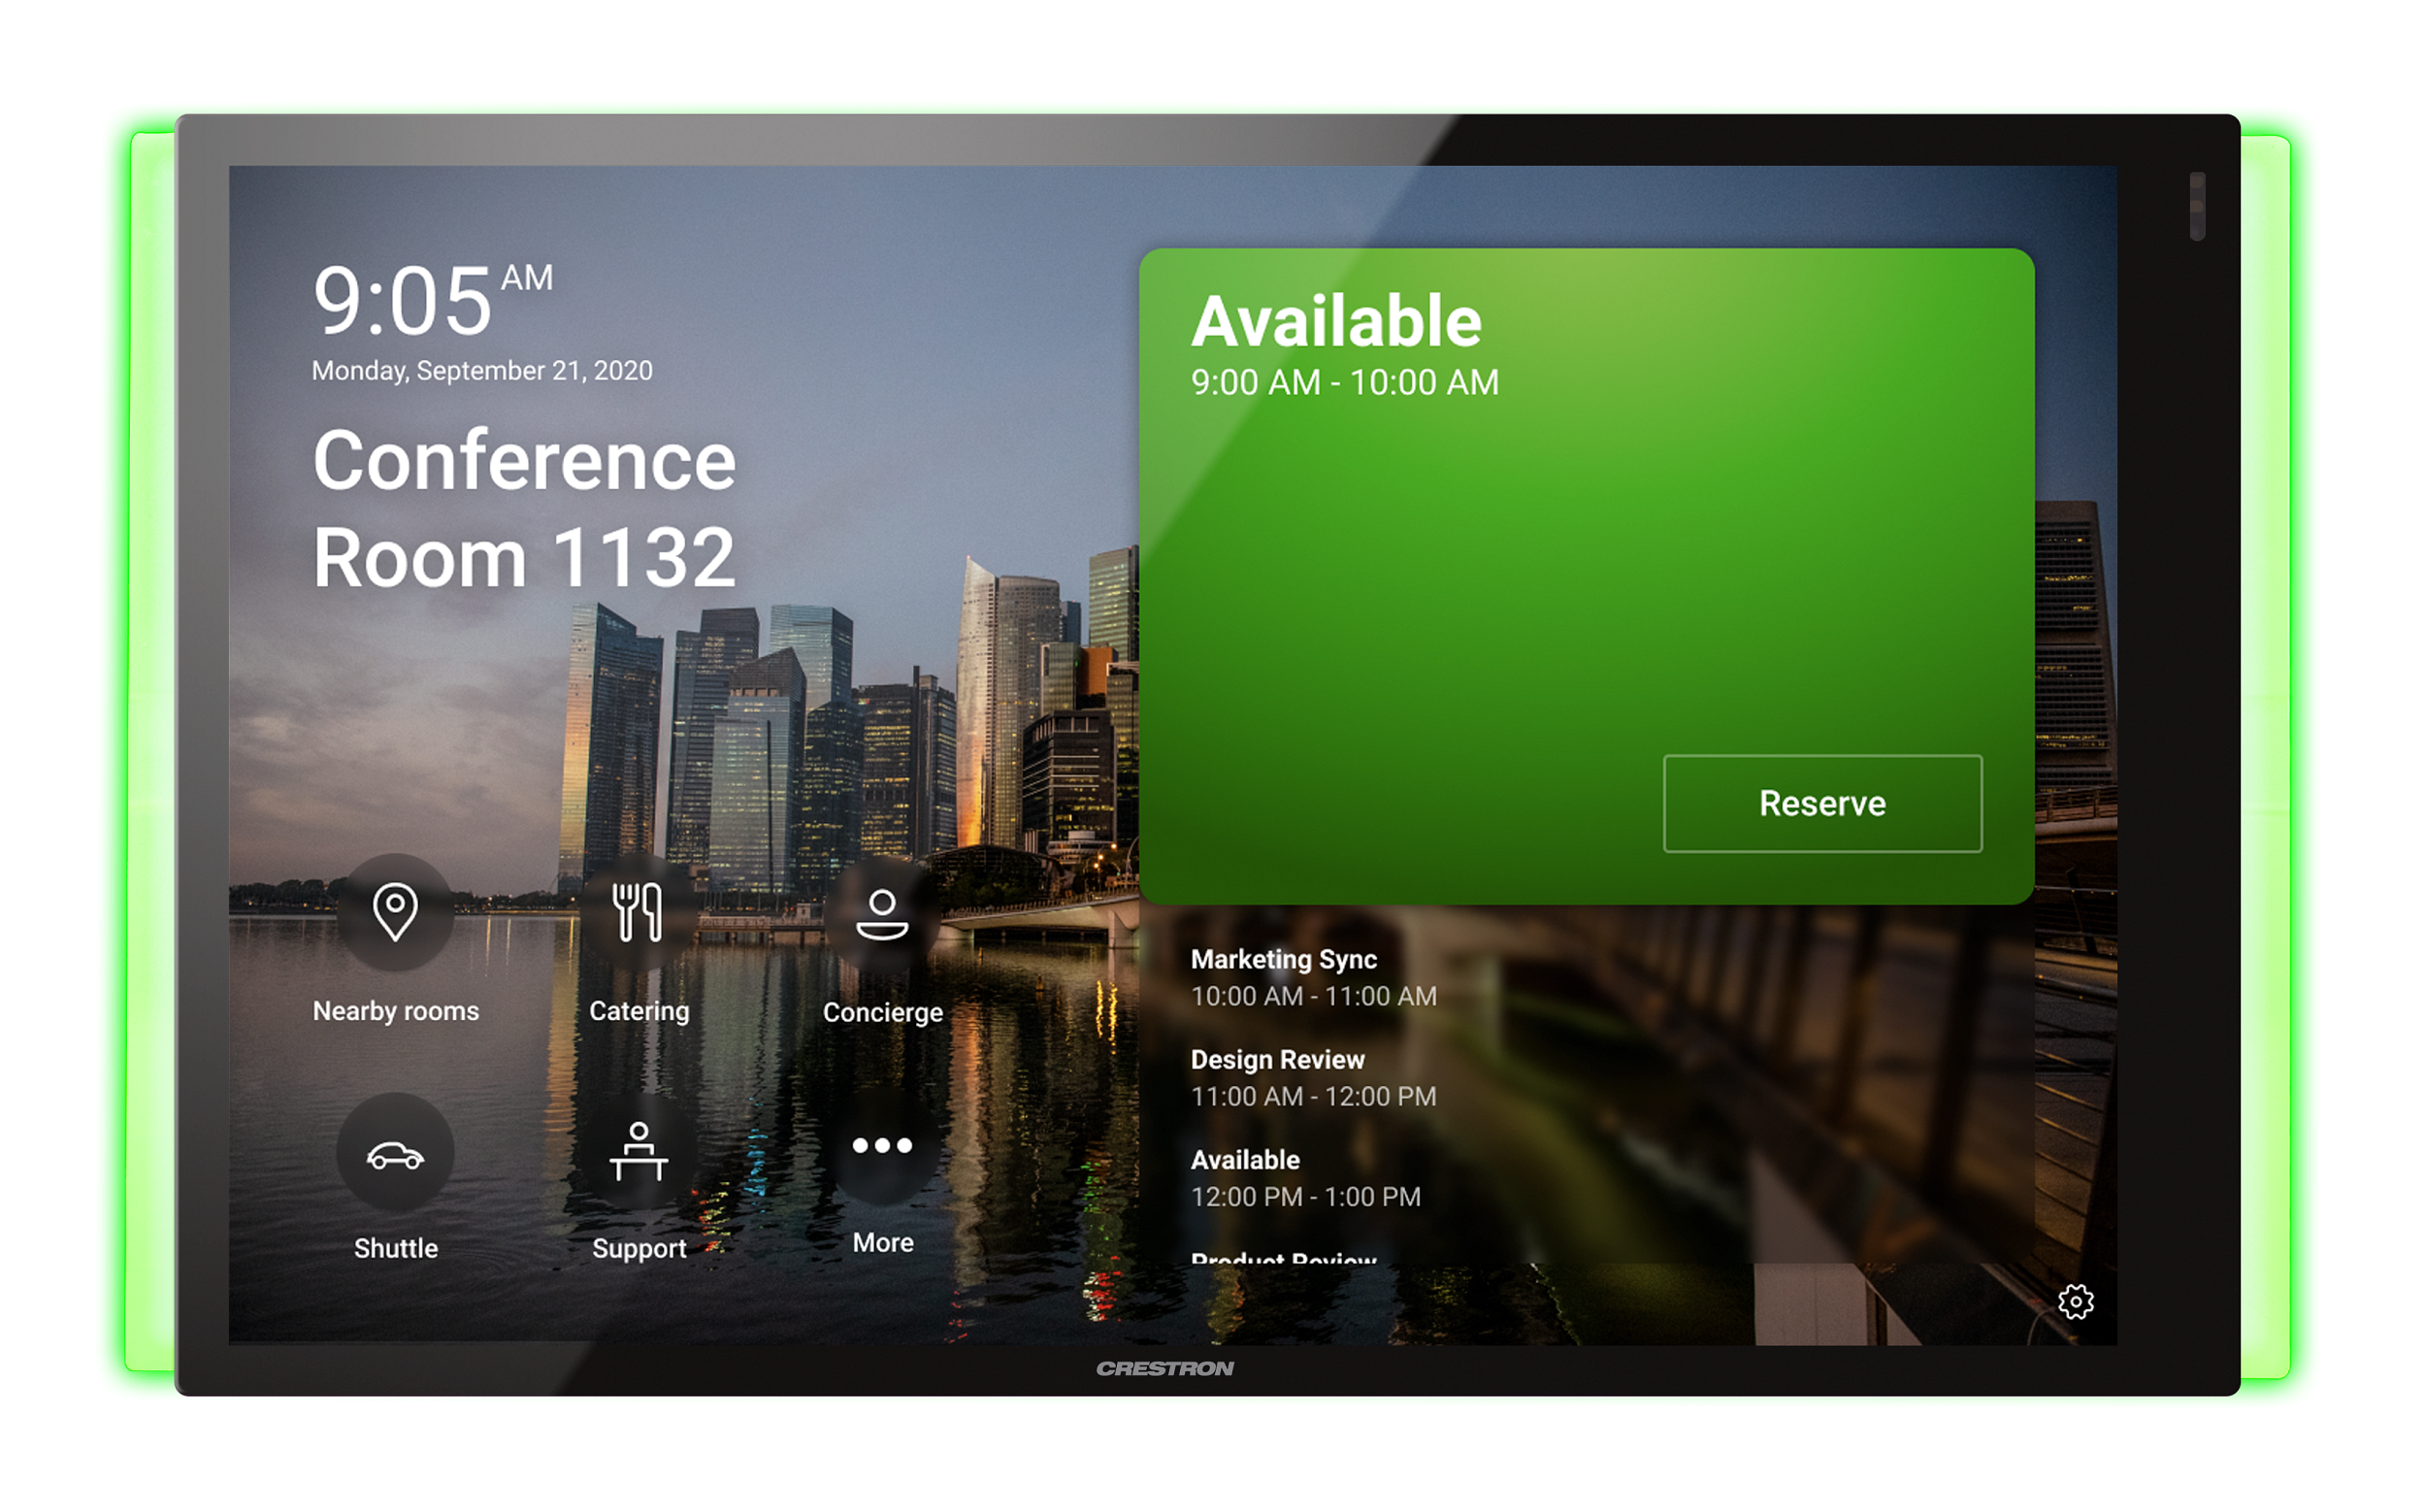The image size is (2426, 1512).
Task: Tap the 9:00 AM - 10:00 AM time range
Action: pyautogui.click(x=1344, y=383)
